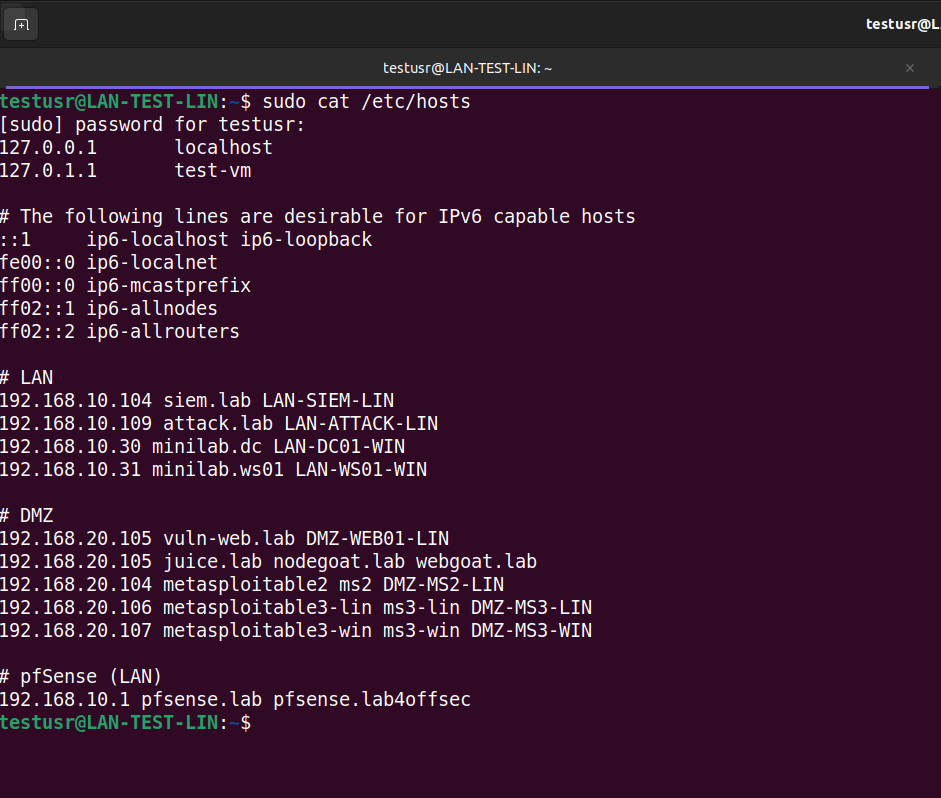Click the 'ff00::0 ip6-mcastprefix' line
The height and width of the screenshot is (798, 941).
(125, 286)
